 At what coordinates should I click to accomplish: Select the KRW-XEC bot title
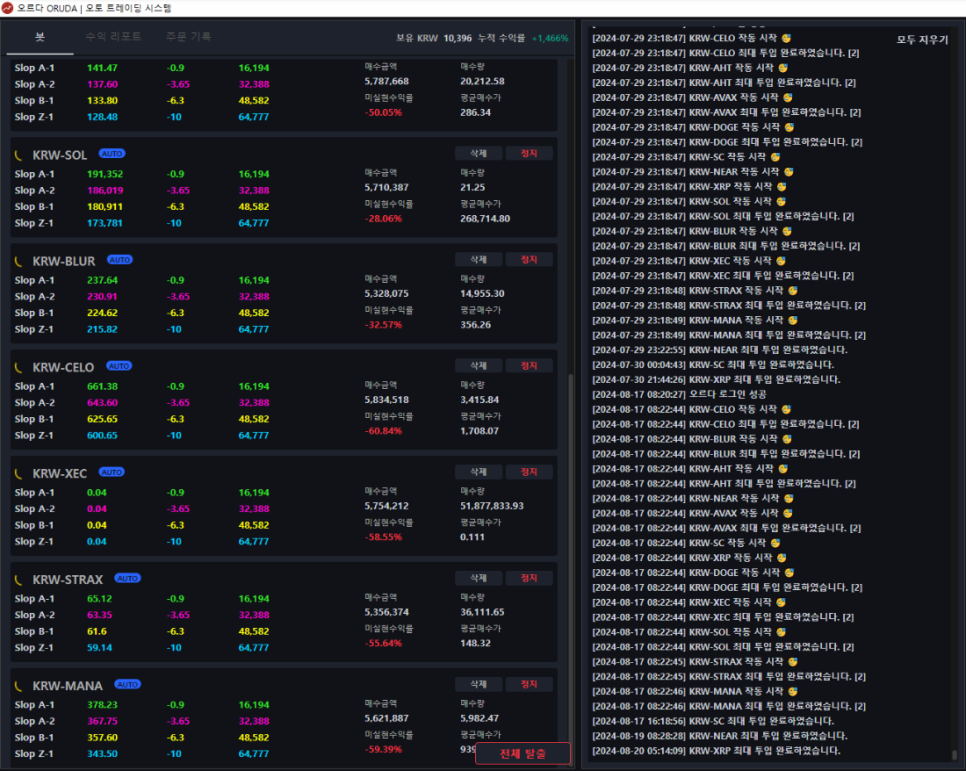[59, 473]
